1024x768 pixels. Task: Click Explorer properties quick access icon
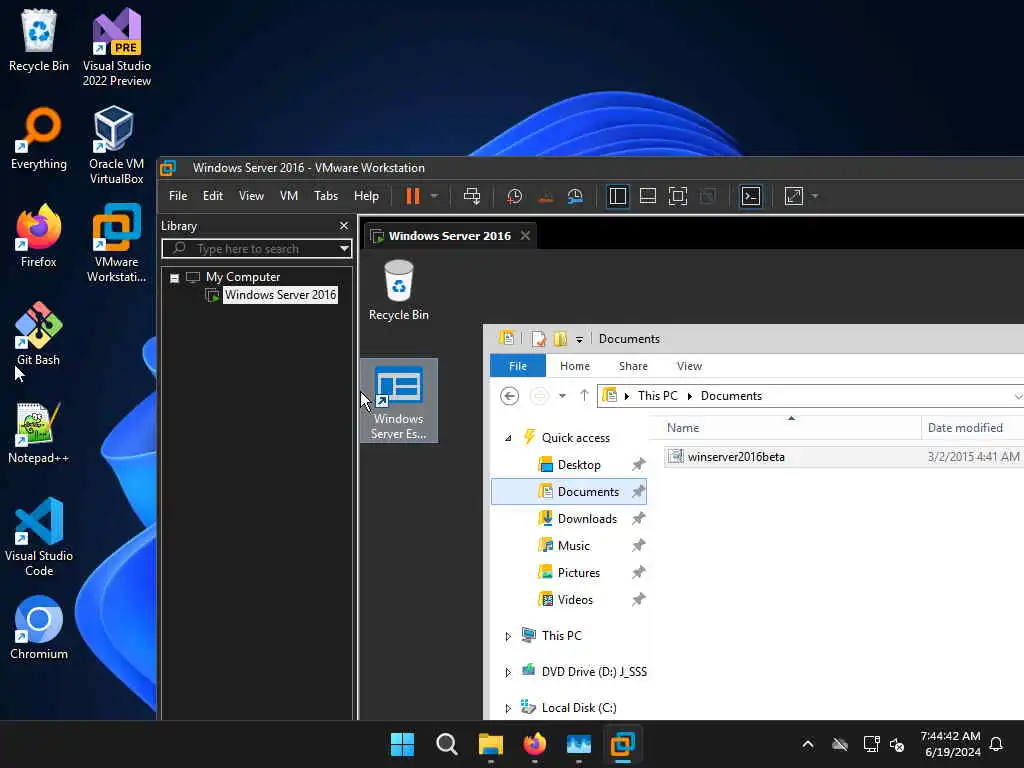coord(538,339)
